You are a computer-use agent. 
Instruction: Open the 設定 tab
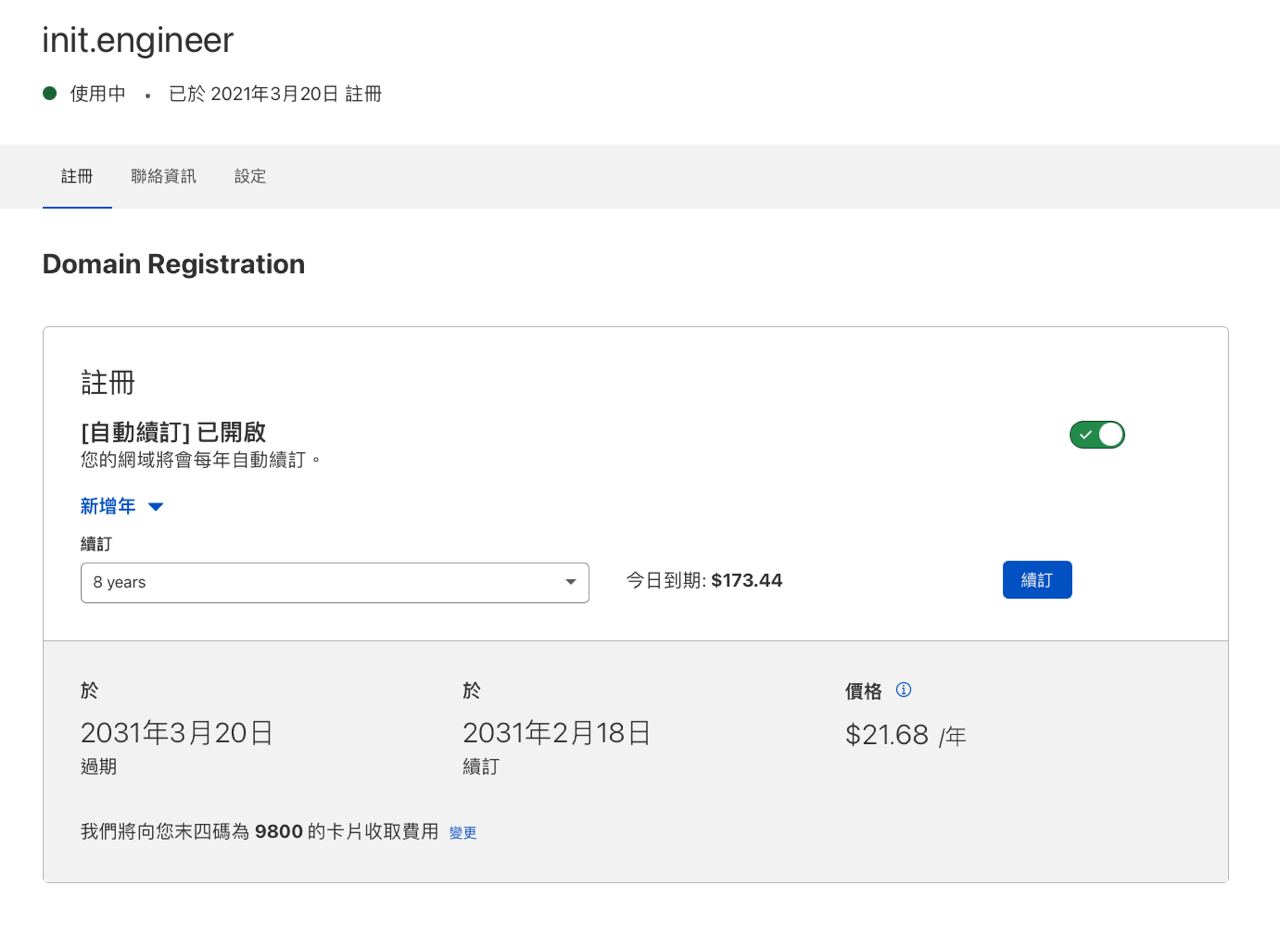[250, 177]
